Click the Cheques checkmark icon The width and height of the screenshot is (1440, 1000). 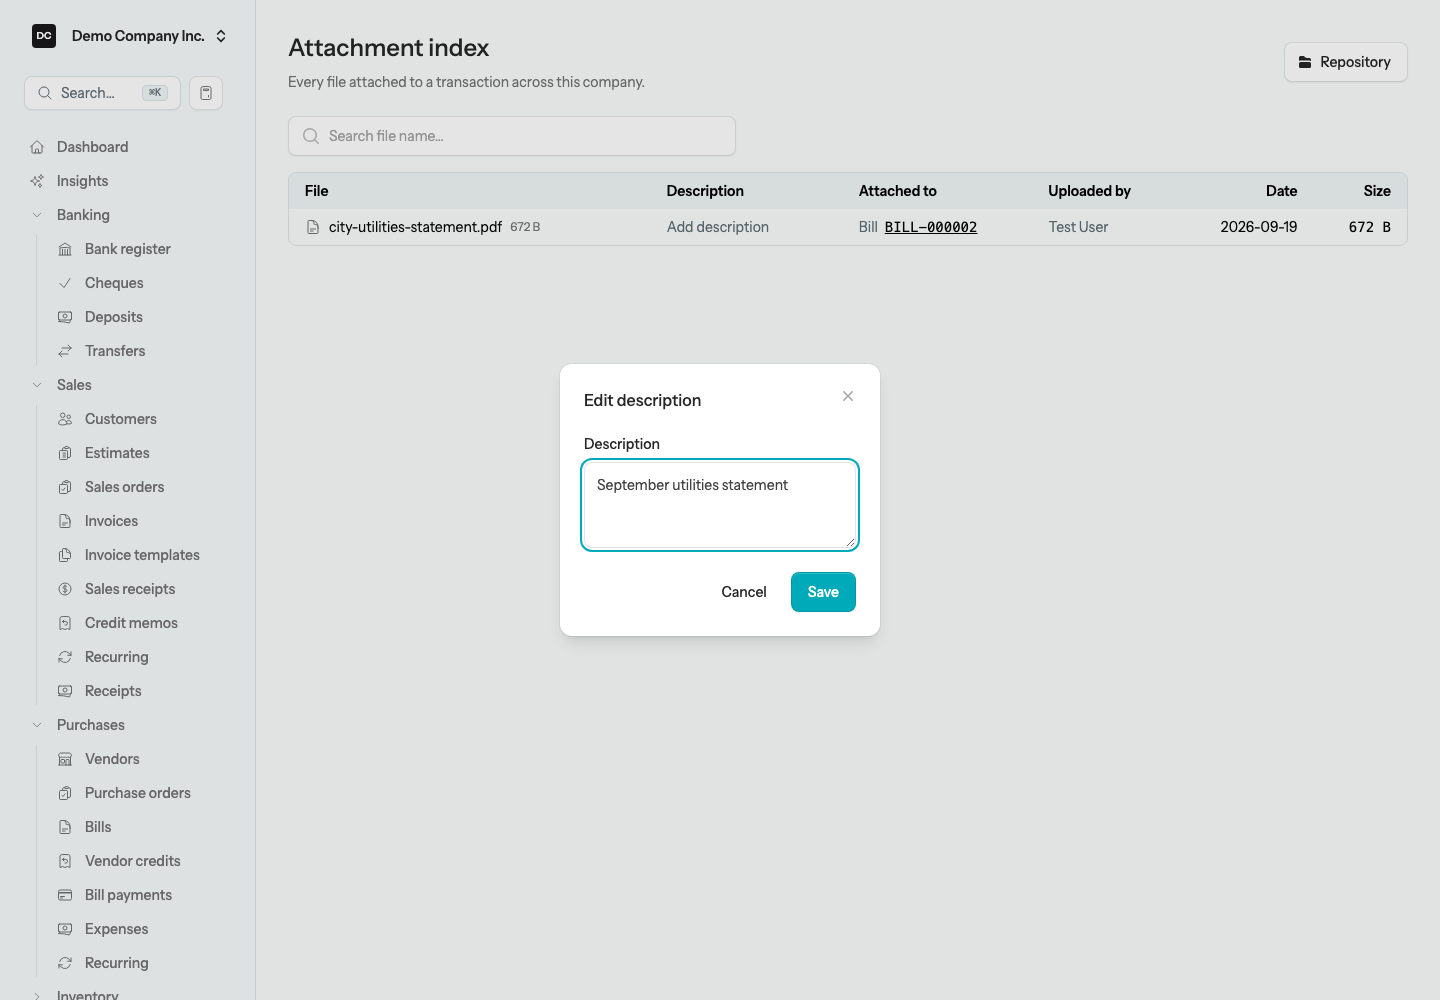pos(65,283)
